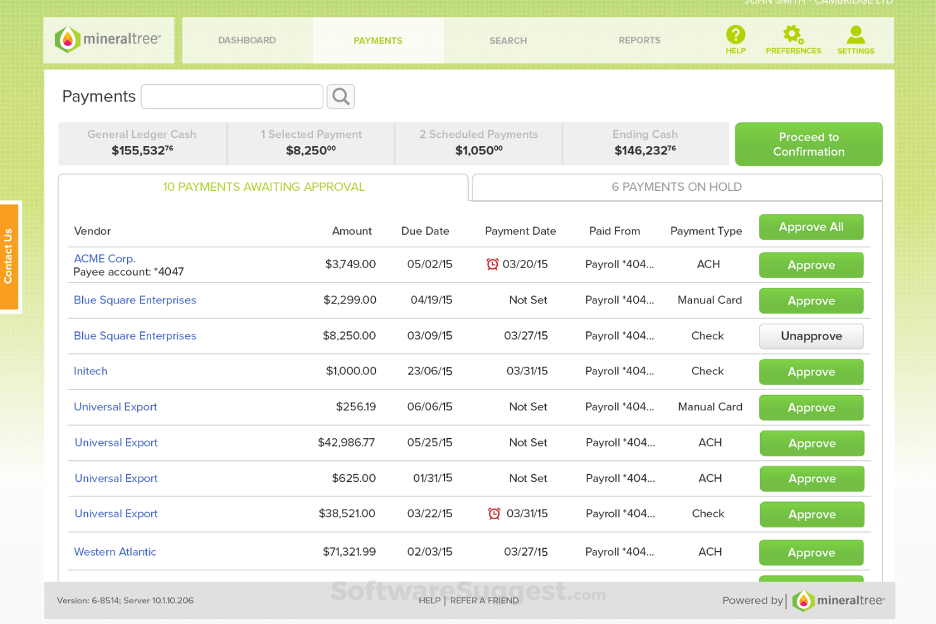936x624 pixels.
Task: Click alarm clock icon beside 03/20/15
Action: [492, 264]
